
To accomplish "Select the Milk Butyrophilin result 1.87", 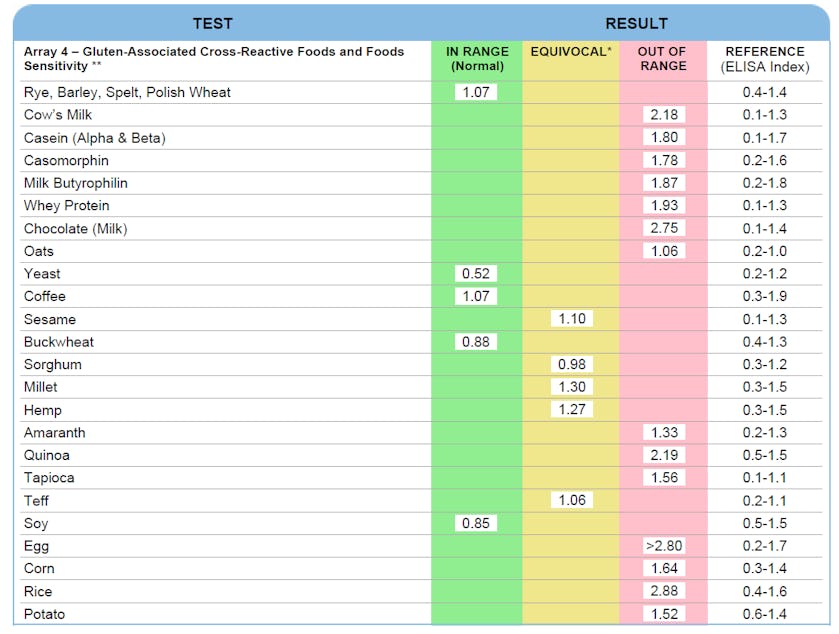I will 664,182.
